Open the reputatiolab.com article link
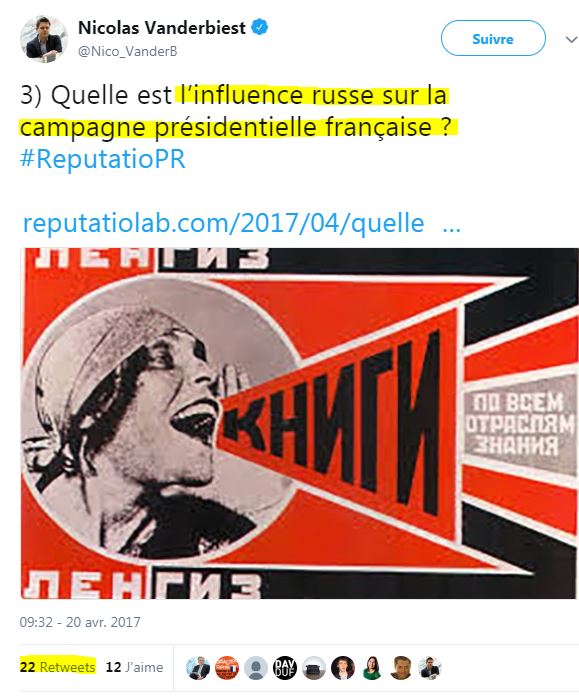The height and width of the screenshot is (696, 579). pos(223,223)
